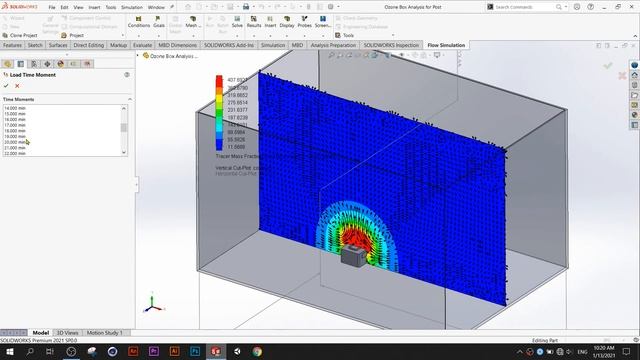Switch to the Model tab at bottom
Image resolution: width=640 pixels, height=360 pixels.
tap(40, 333)
